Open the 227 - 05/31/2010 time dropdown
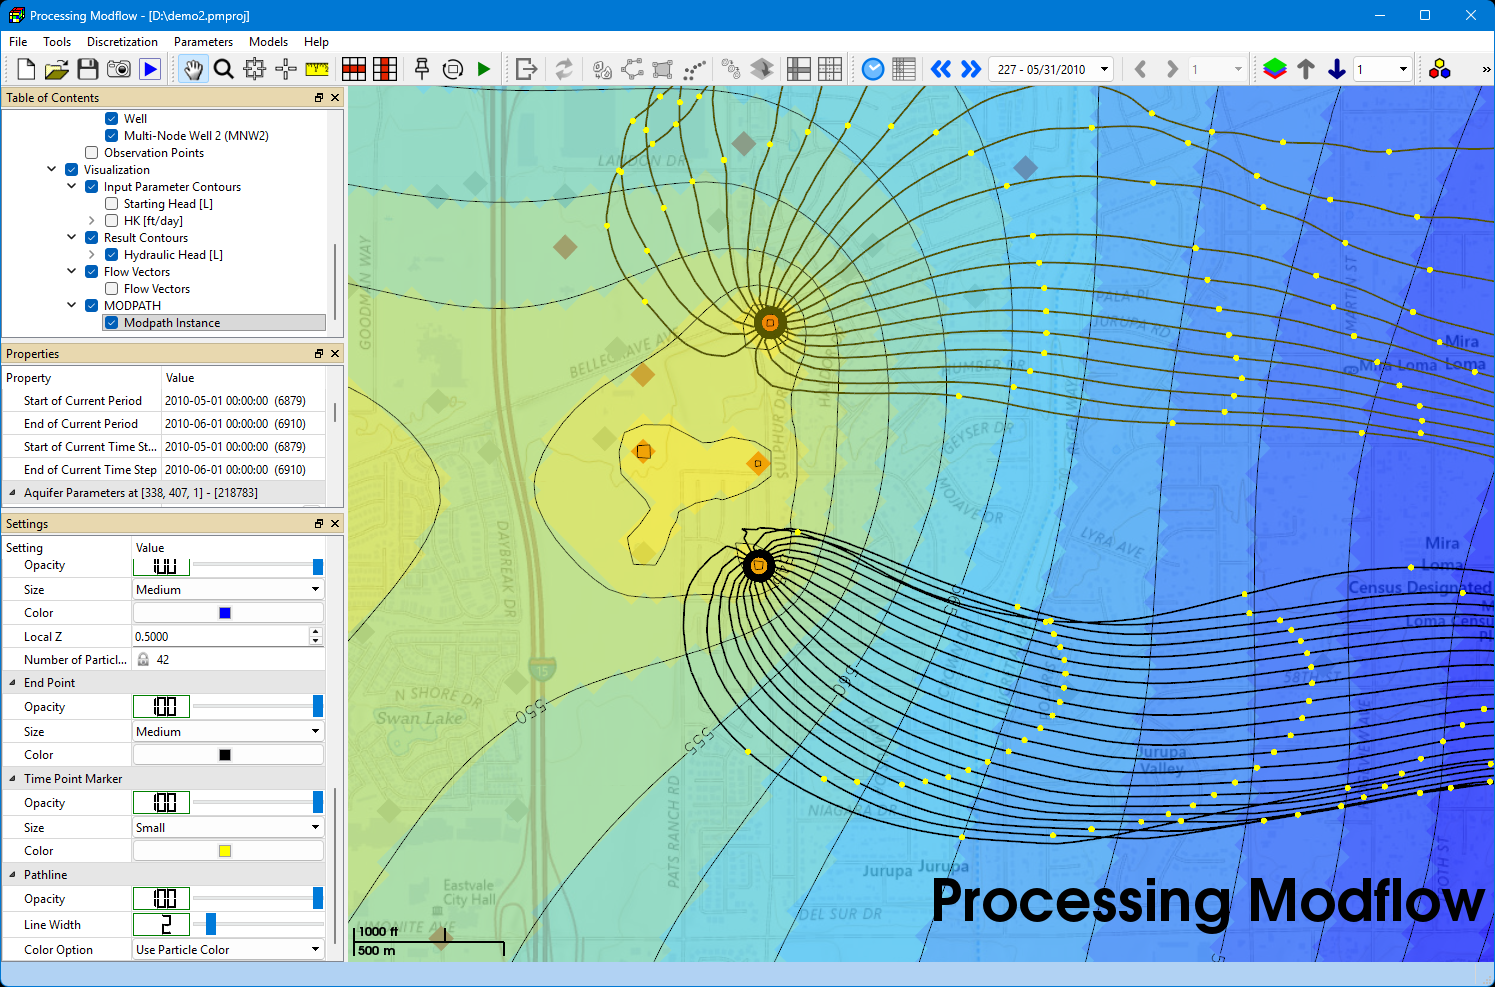Screen dimensions: 1495x987 tap(1104, 69)
